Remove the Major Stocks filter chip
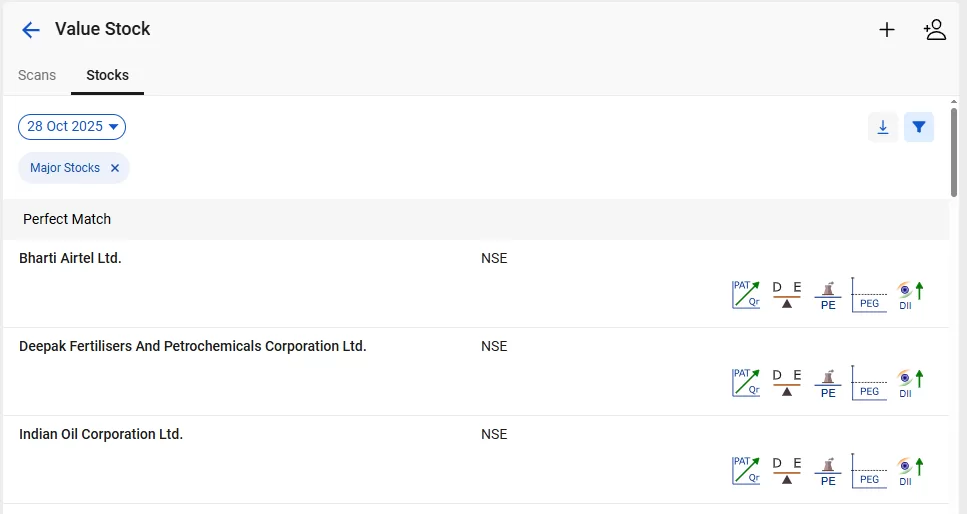 point(115,168)
